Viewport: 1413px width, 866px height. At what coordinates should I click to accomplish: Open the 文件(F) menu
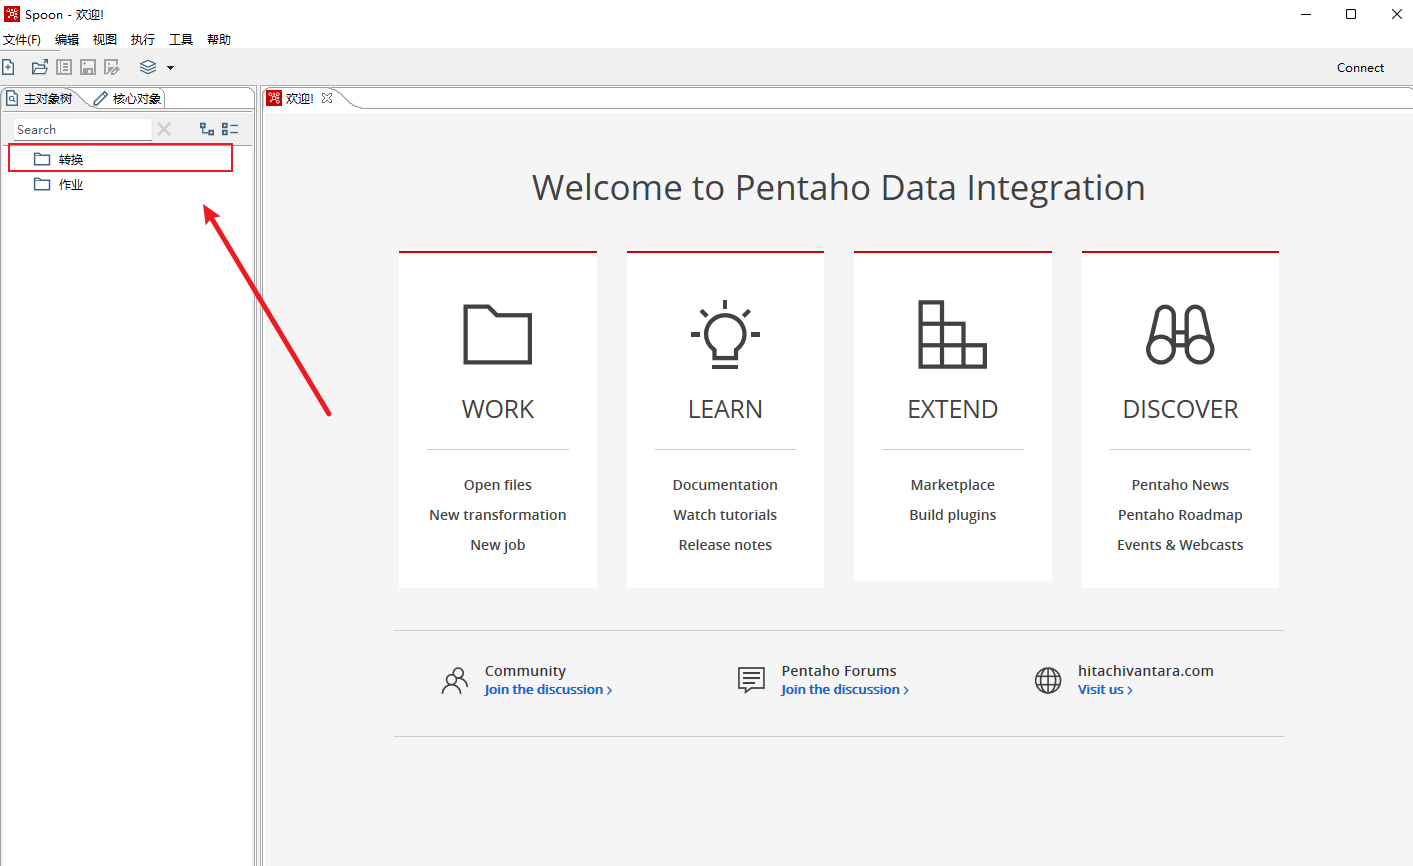pos(22,40)
